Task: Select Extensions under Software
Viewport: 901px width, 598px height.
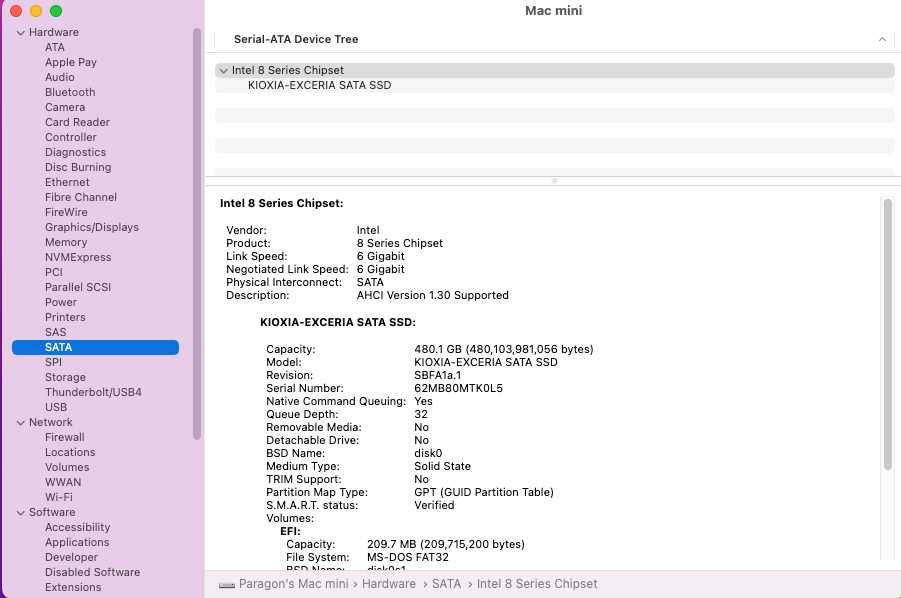Action: coord(73,587)
